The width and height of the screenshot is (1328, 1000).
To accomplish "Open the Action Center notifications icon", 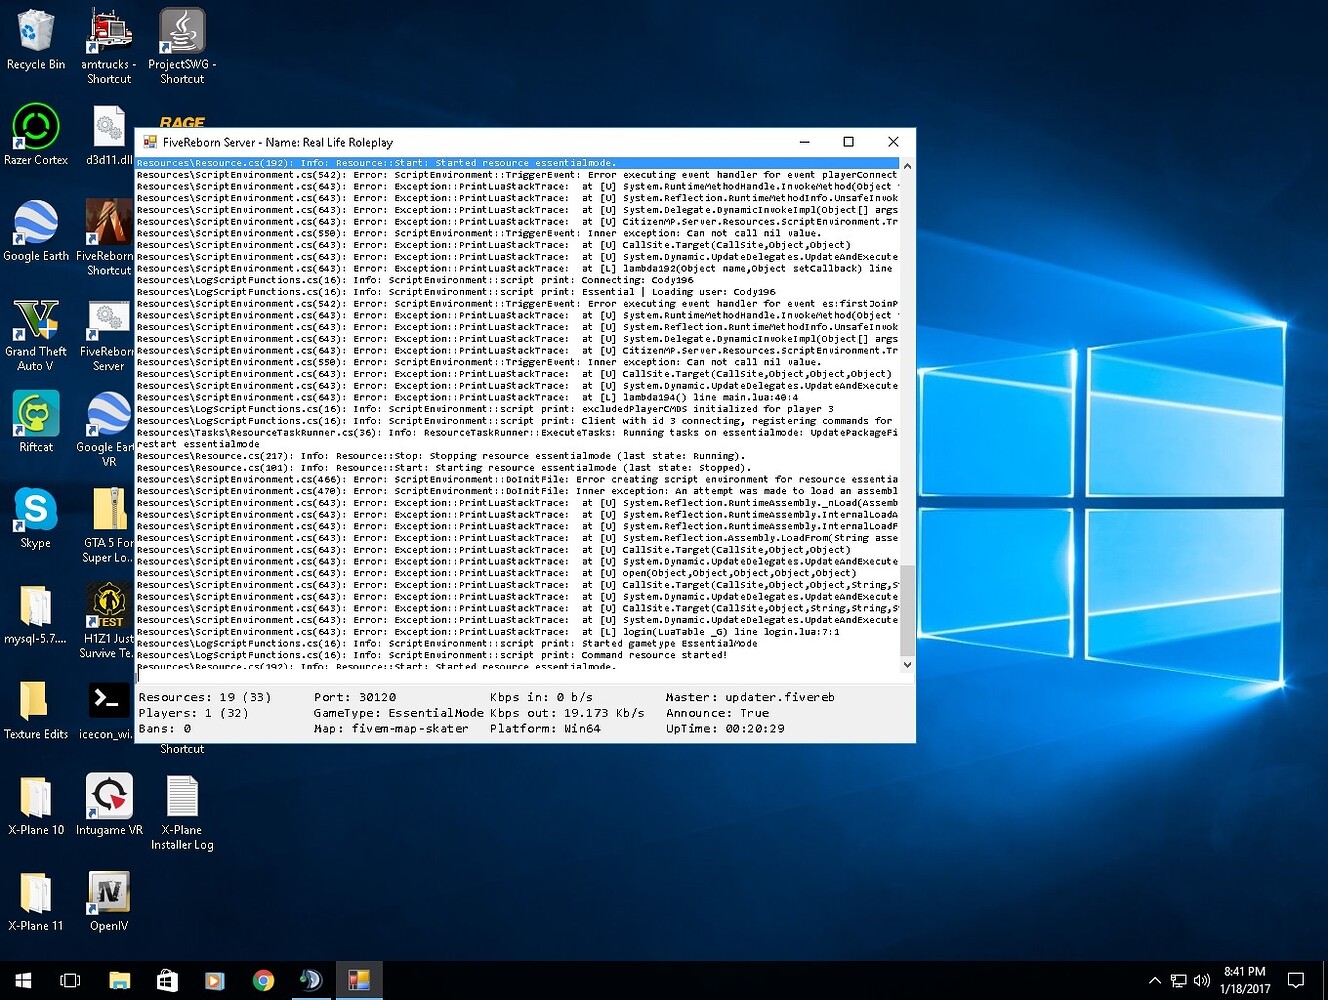I will [1296, 980].
